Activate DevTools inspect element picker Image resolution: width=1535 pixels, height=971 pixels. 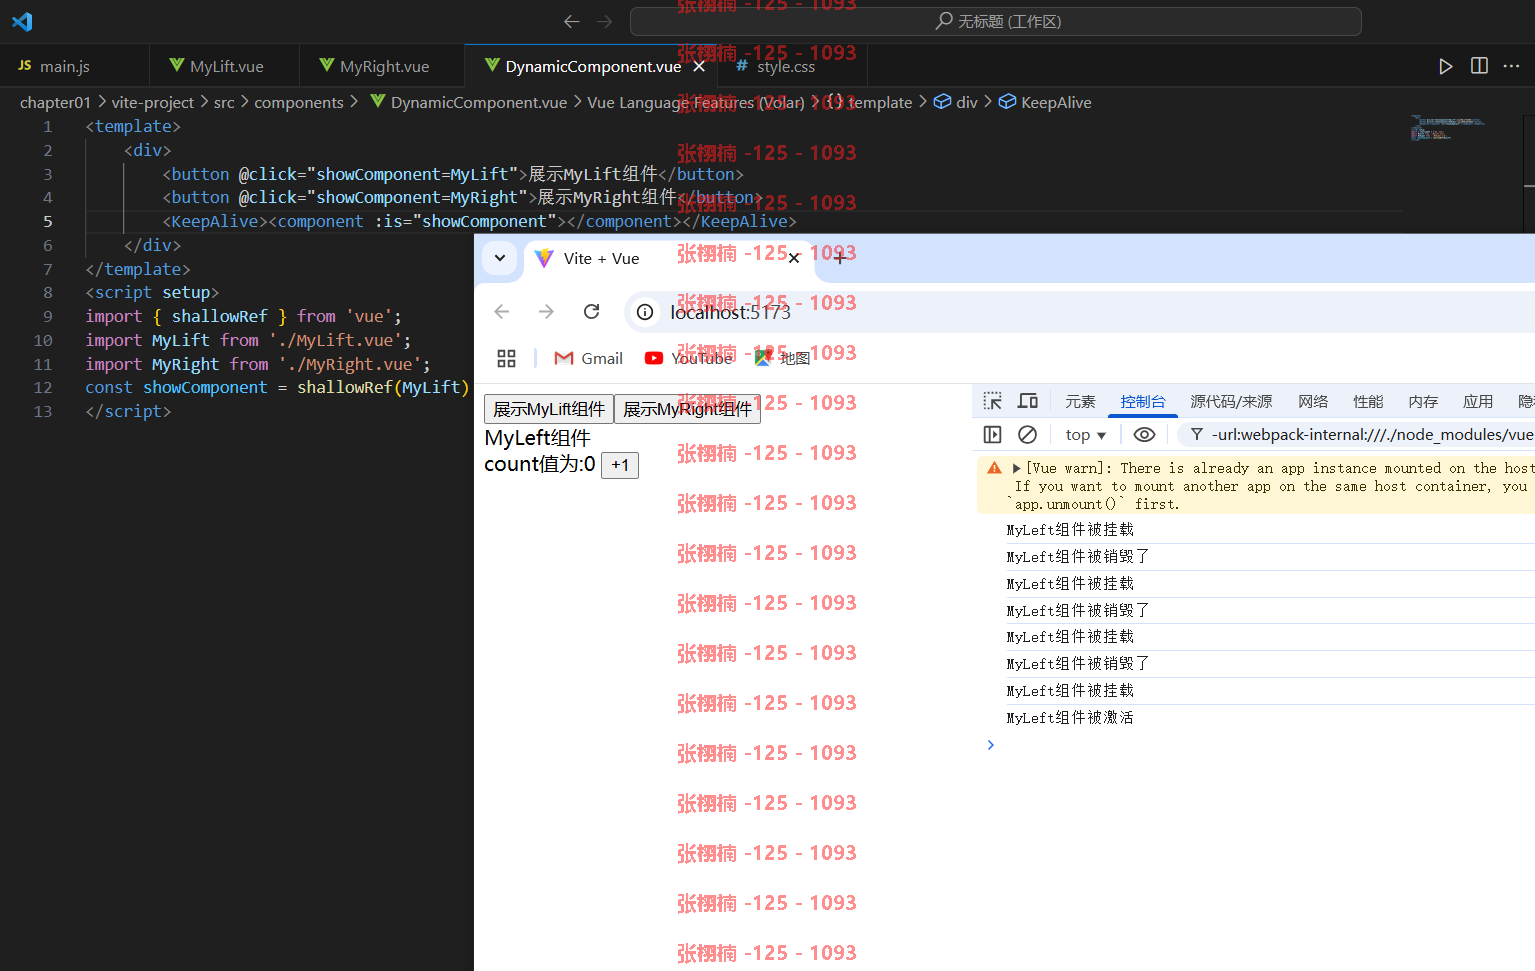pos(992,401)
